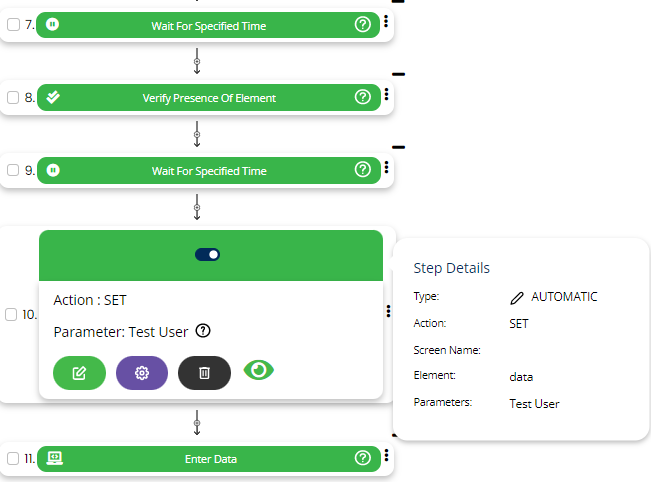
Task: Open three-dot menu for step 7
Action: click(386, 24)
